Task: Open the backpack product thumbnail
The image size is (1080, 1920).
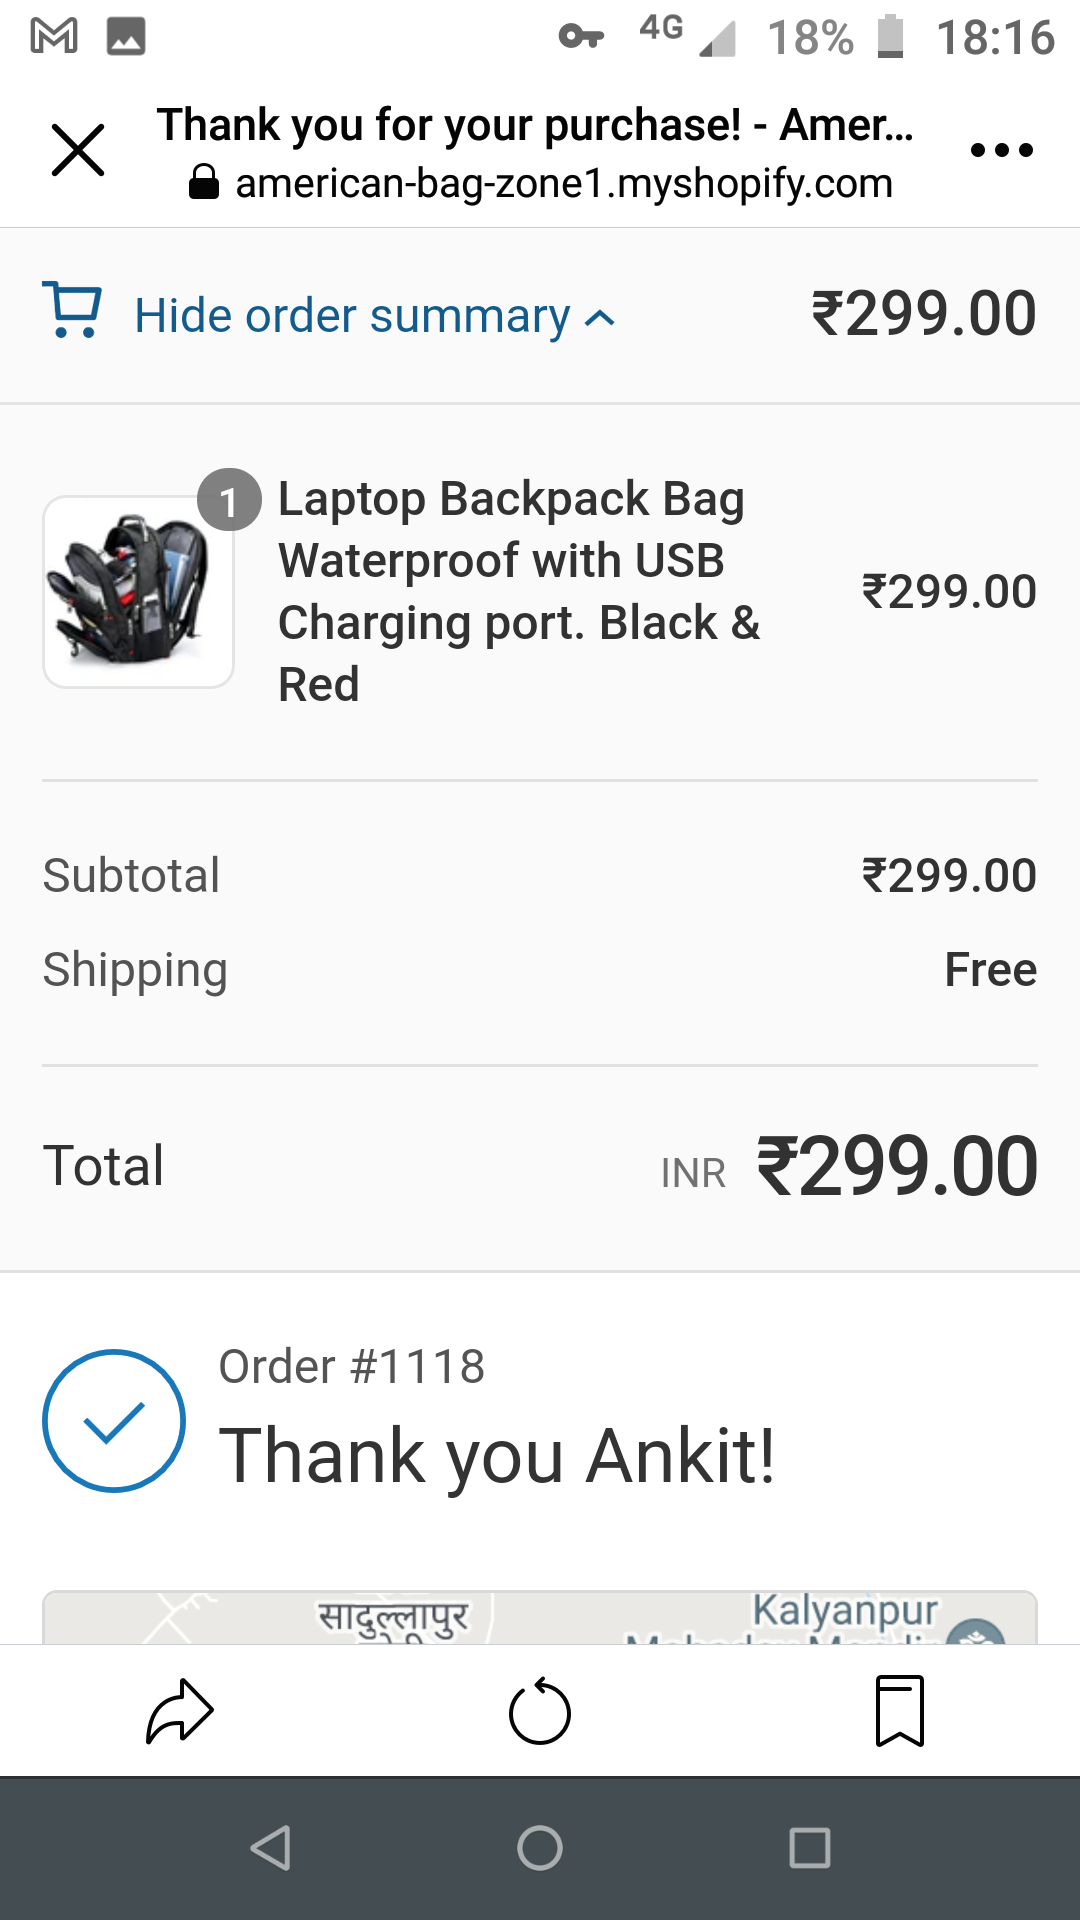Action: click(x=138, y=591)
